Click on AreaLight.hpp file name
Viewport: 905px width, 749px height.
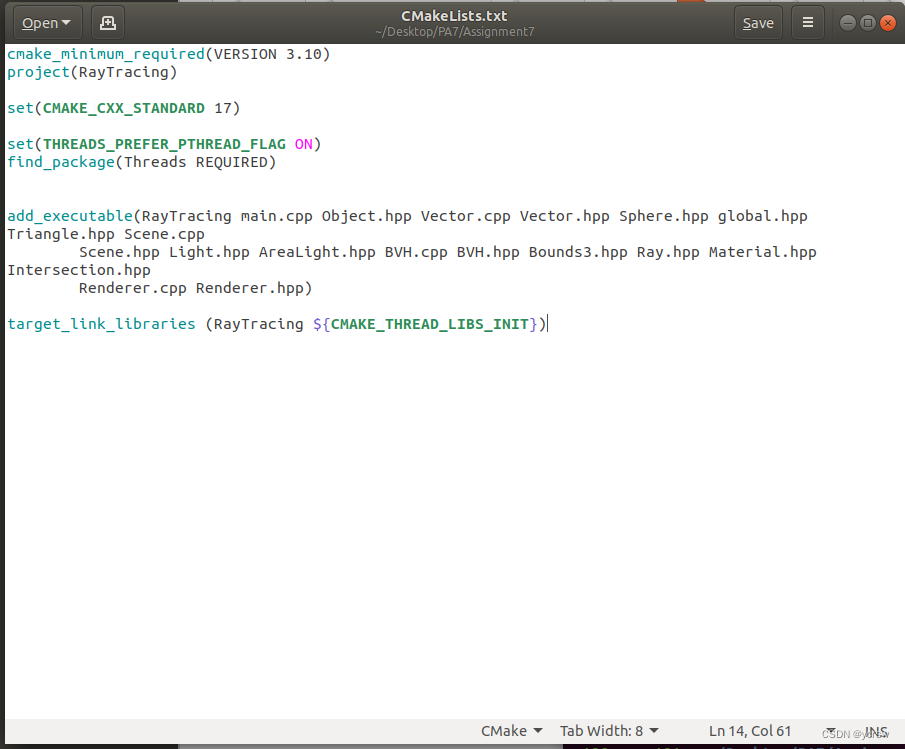(317, 252)
